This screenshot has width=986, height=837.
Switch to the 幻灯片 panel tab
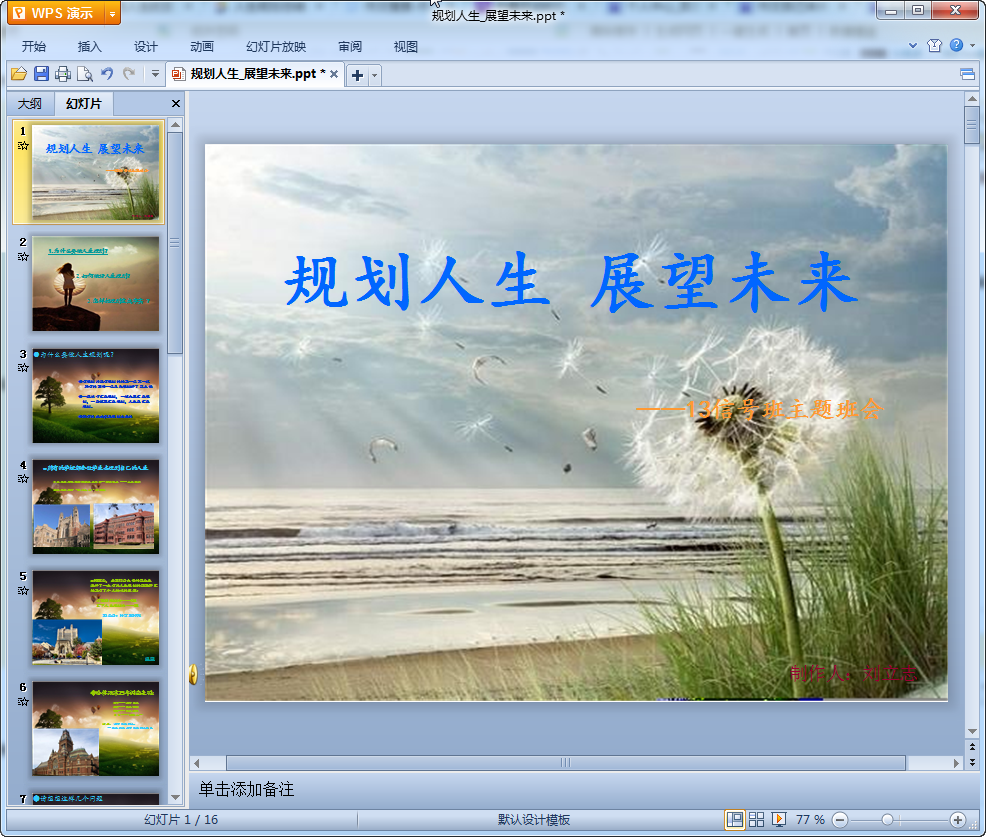pyautogui.click(x=84, y=104)
